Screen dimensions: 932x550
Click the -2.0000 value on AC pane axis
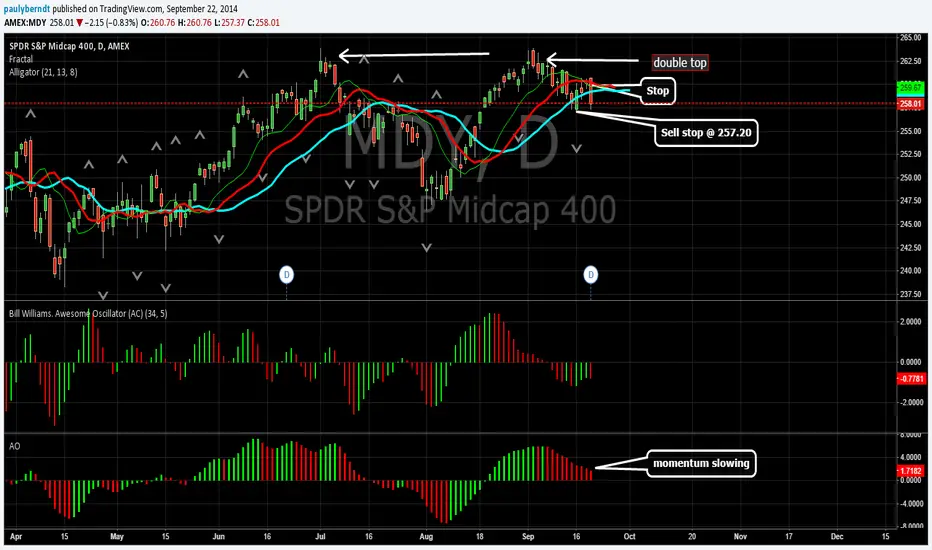coord(911,403)
